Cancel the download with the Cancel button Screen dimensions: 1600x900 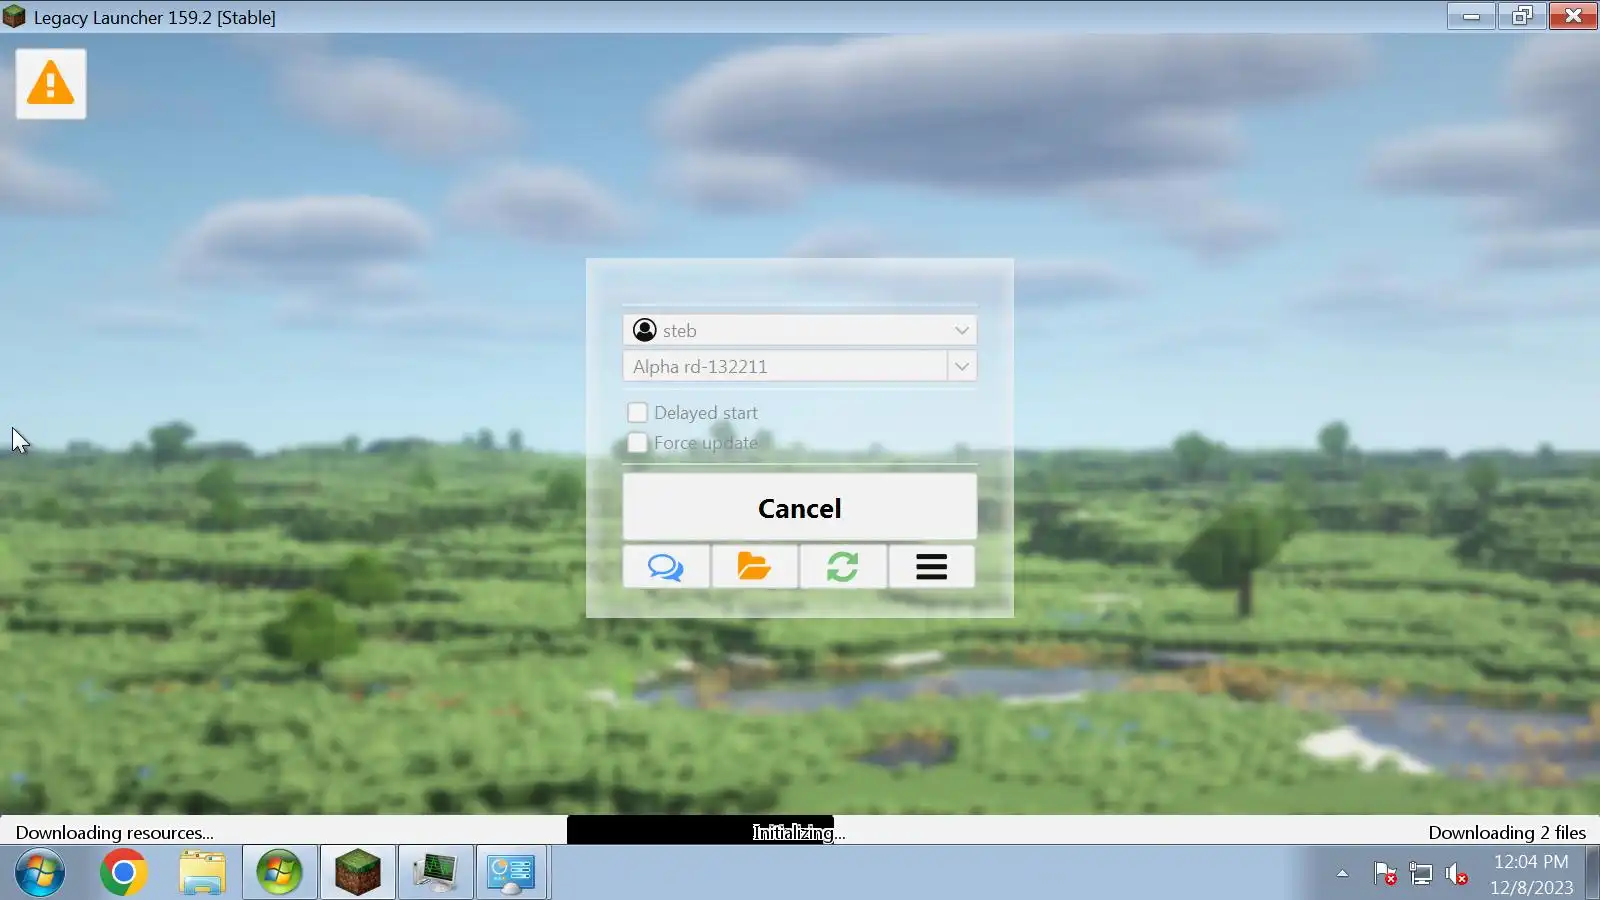800,507
